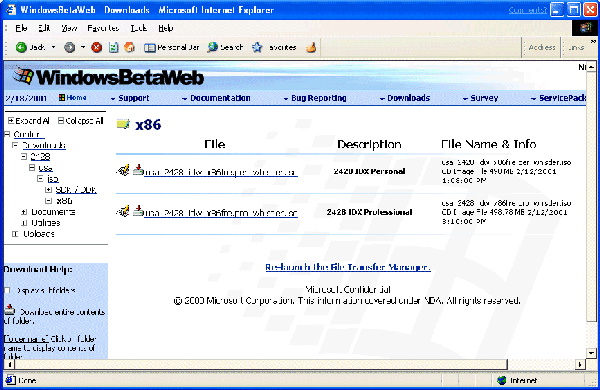Screen dimensions: 600x390
Task: Collapse the iso tree node
Action: click(x=40, y=179)
